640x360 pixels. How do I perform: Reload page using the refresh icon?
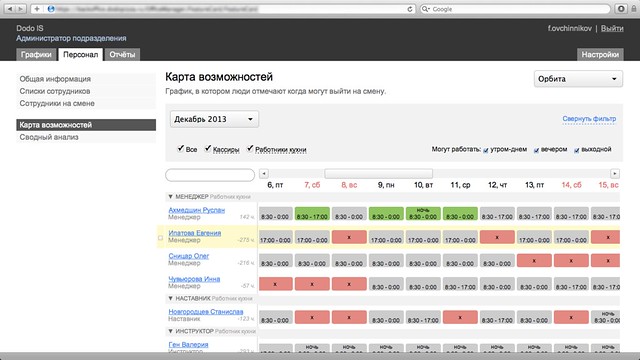click(x=410, y=9)
